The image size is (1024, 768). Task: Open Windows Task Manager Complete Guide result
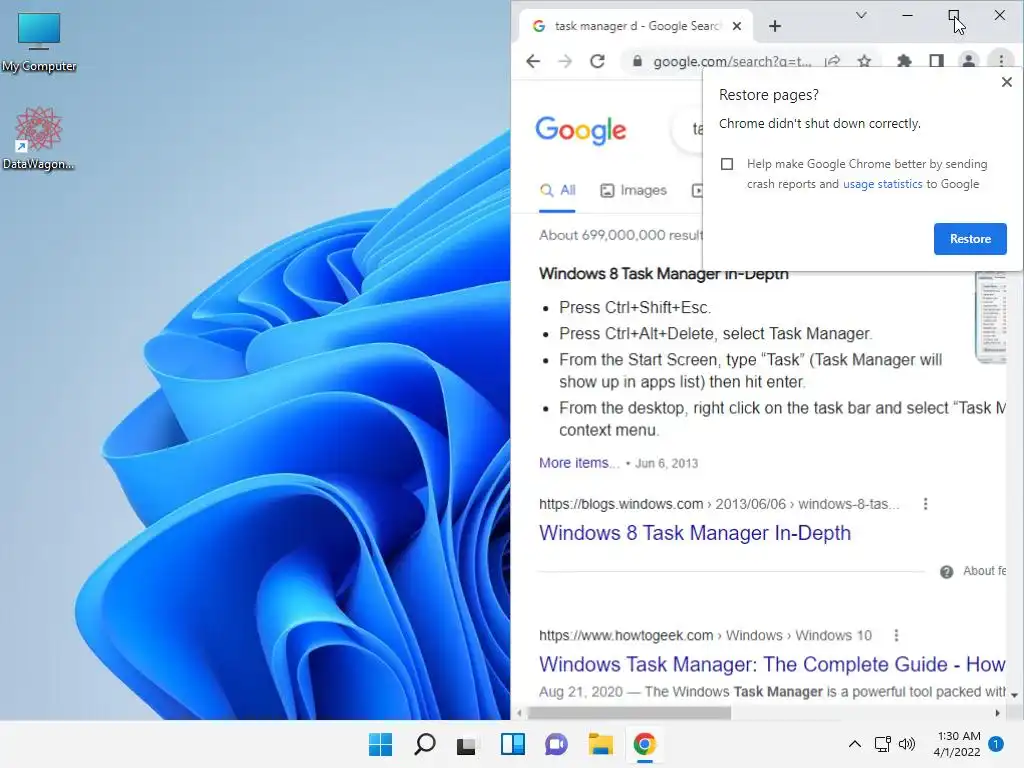(772, 664)
